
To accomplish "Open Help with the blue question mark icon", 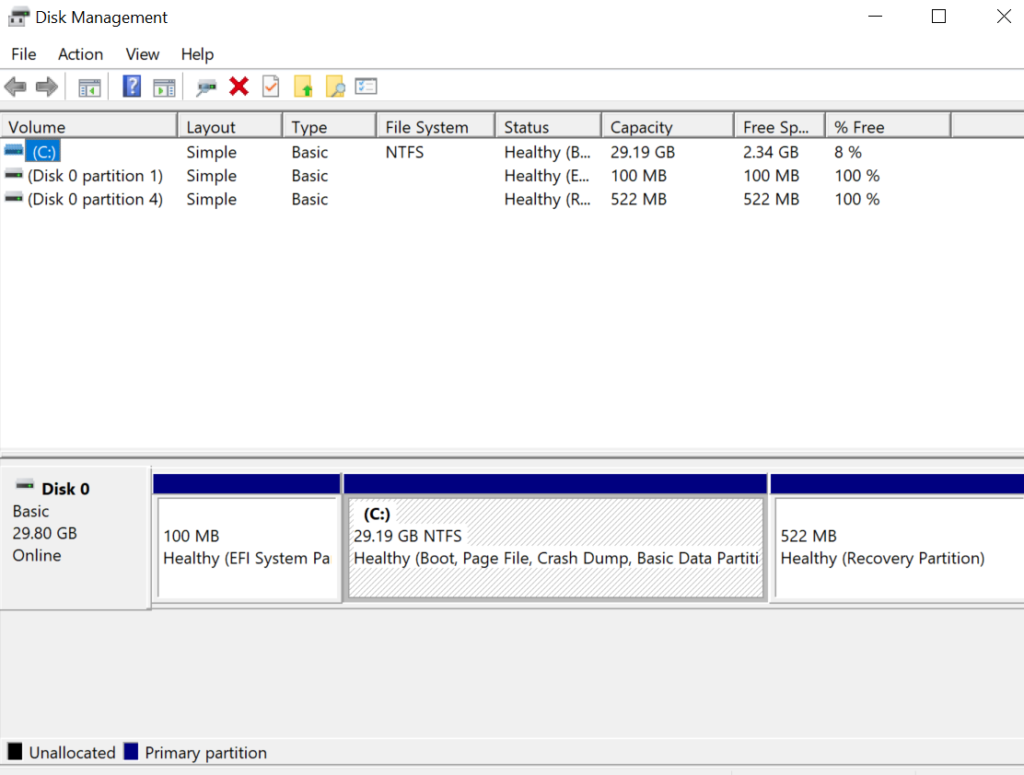I will (131, 86).
